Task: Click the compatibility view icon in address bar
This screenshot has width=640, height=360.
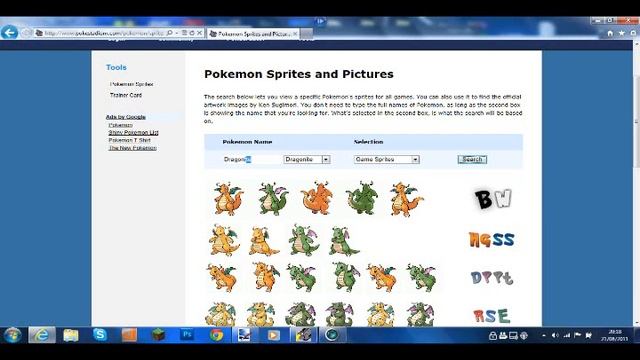Action: 184,33
